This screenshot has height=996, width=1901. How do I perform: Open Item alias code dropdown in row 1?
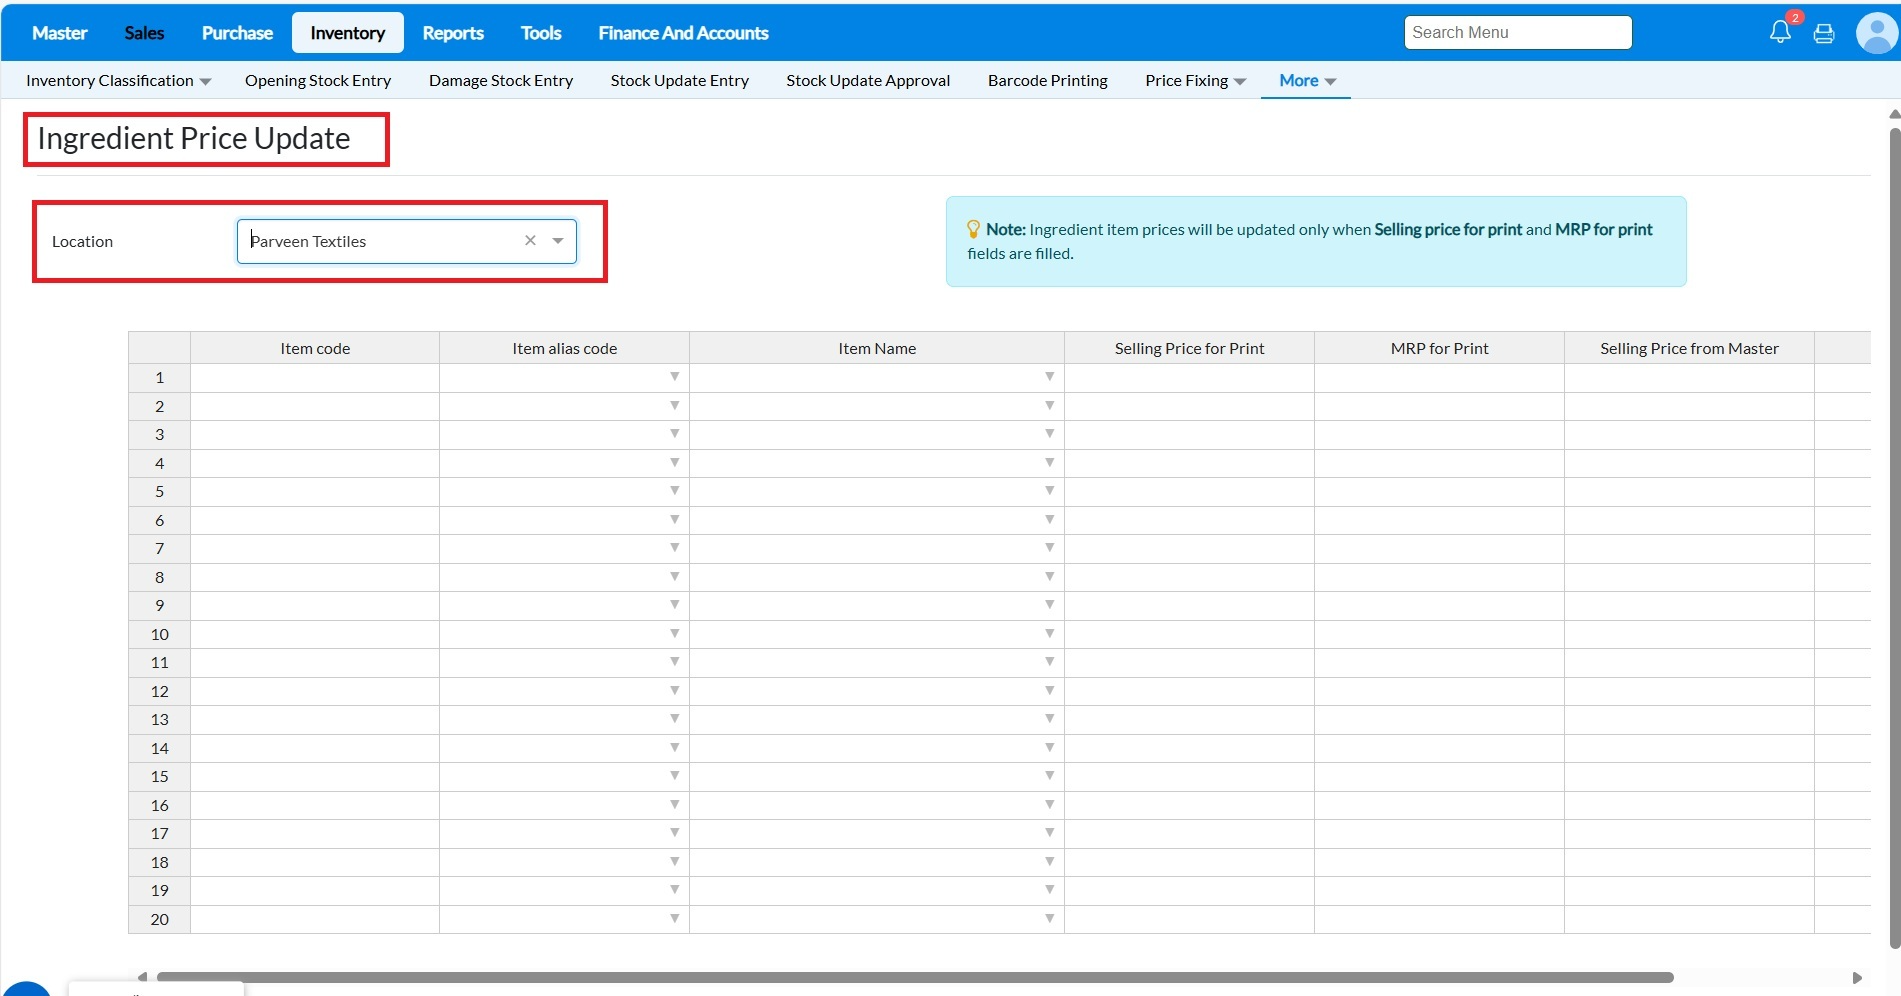click(x=674, y=377)
